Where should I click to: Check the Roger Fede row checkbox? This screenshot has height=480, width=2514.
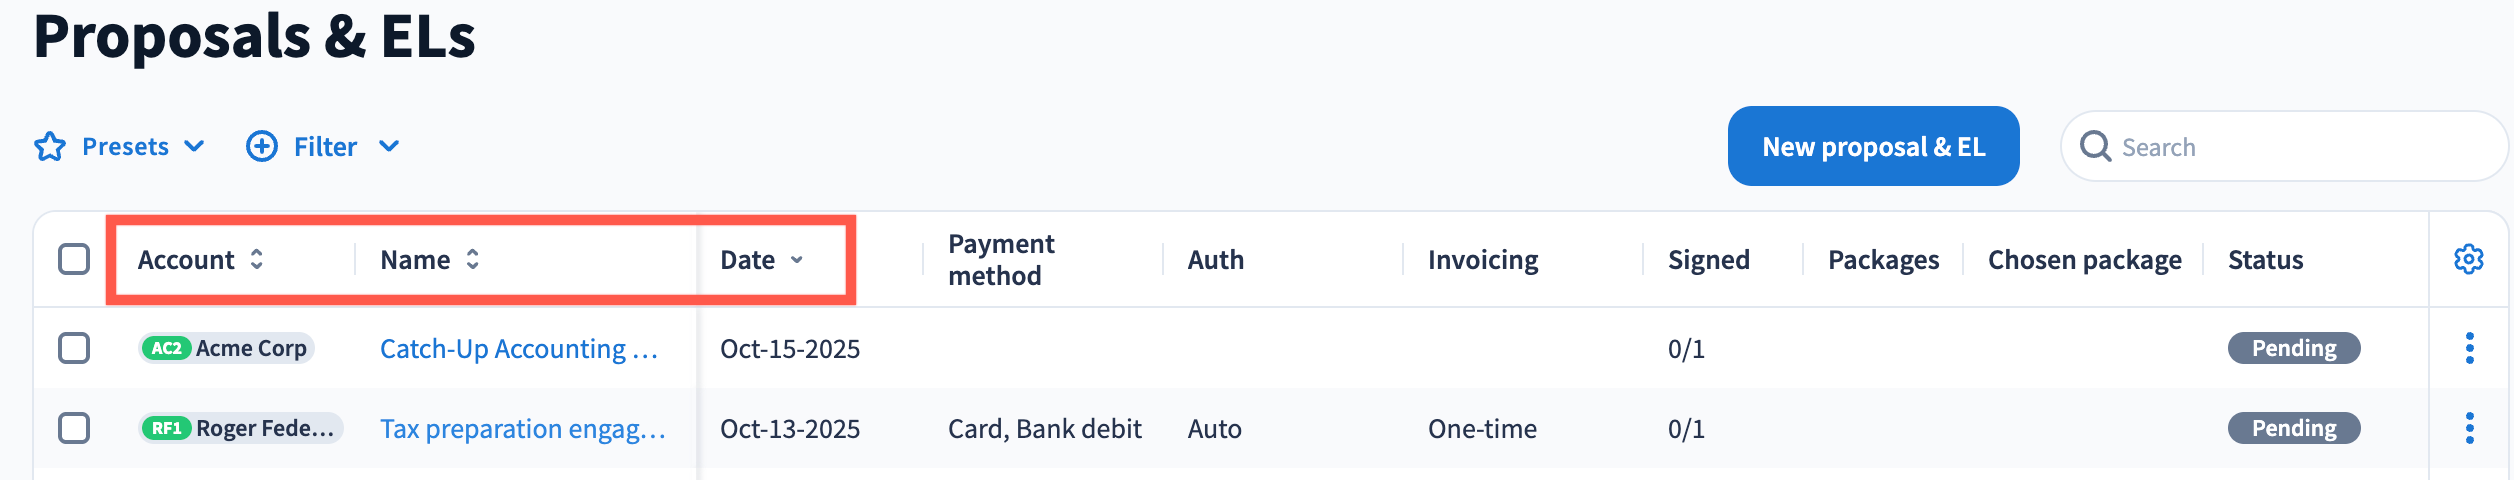[74, 428]
